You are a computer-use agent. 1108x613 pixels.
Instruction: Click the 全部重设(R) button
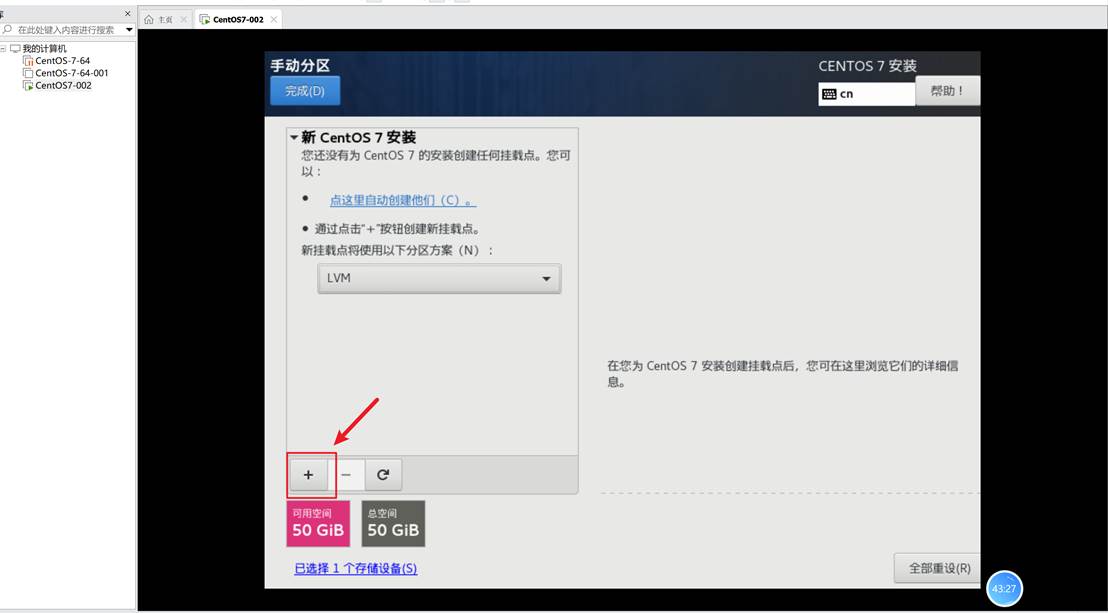[x=937, y=568]
